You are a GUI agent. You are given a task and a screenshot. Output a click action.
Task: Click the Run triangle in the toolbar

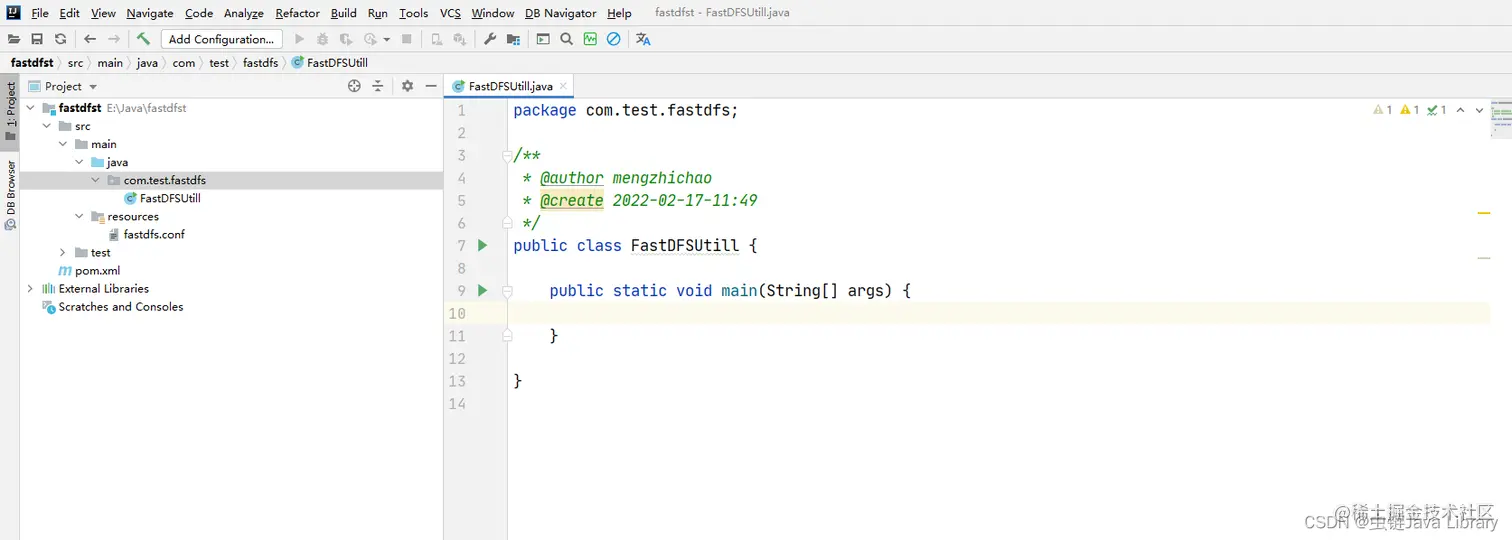[299, 39]
